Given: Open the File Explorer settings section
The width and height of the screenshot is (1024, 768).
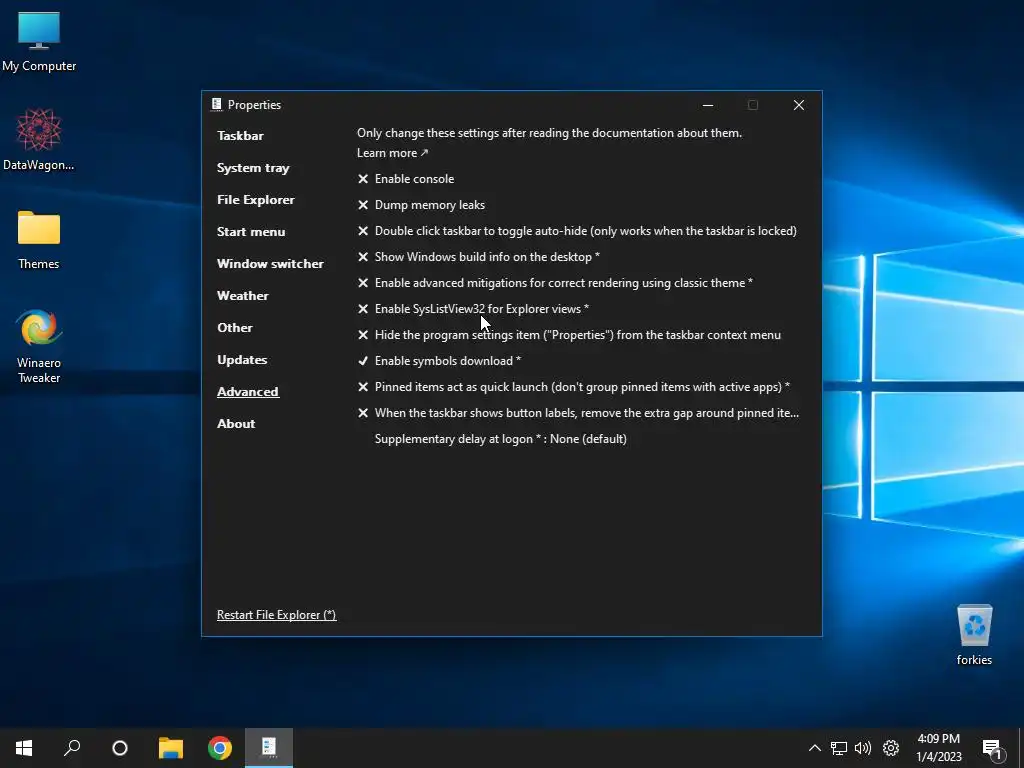Looking at the screenshot, I should click(255, 200).
